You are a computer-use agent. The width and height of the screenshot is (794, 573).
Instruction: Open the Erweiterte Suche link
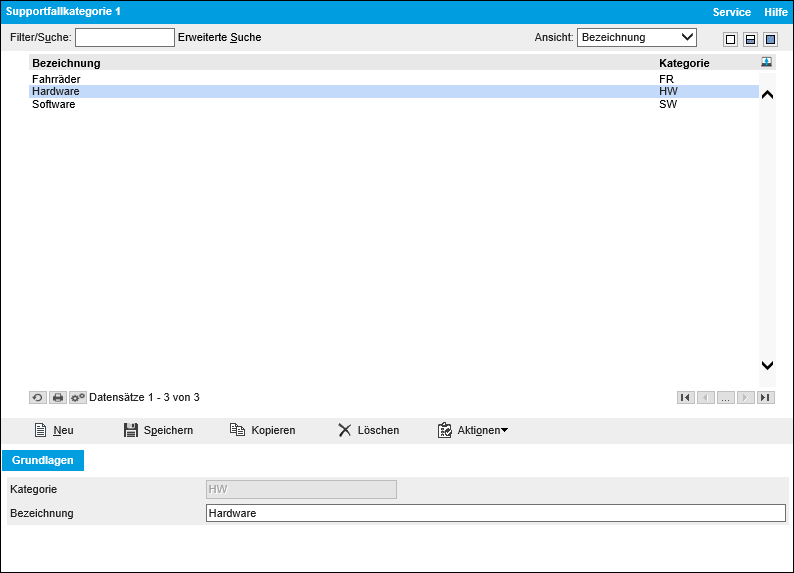click(219, 38)
